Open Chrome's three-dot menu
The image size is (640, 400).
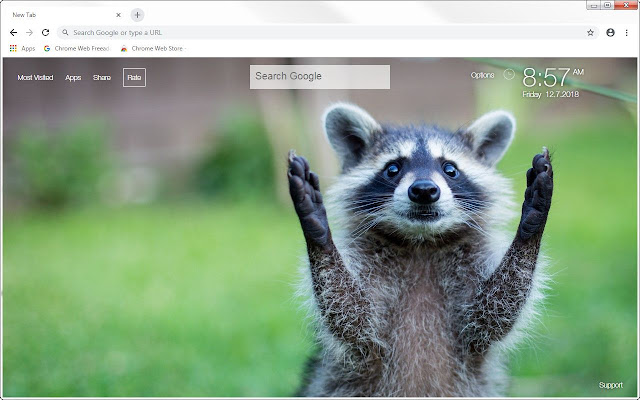(627, 33)
